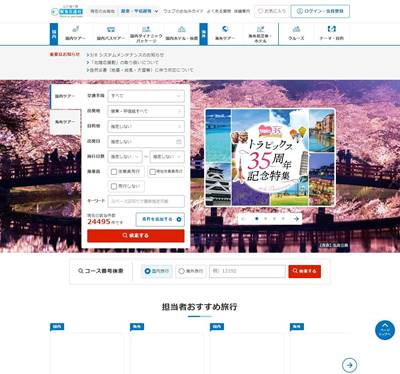
Task: Open the calendar icon in departure date field
Action: click(179, 142)
